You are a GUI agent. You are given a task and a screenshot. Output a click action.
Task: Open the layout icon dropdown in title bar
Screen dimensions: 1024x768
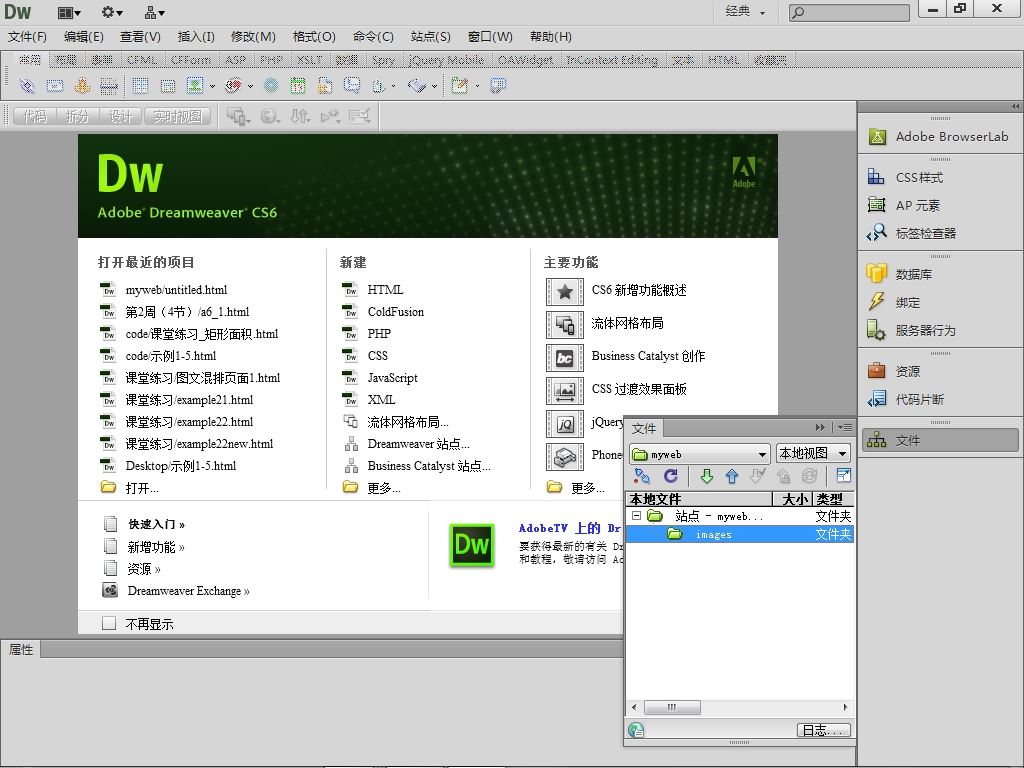(x=69, y=12)
